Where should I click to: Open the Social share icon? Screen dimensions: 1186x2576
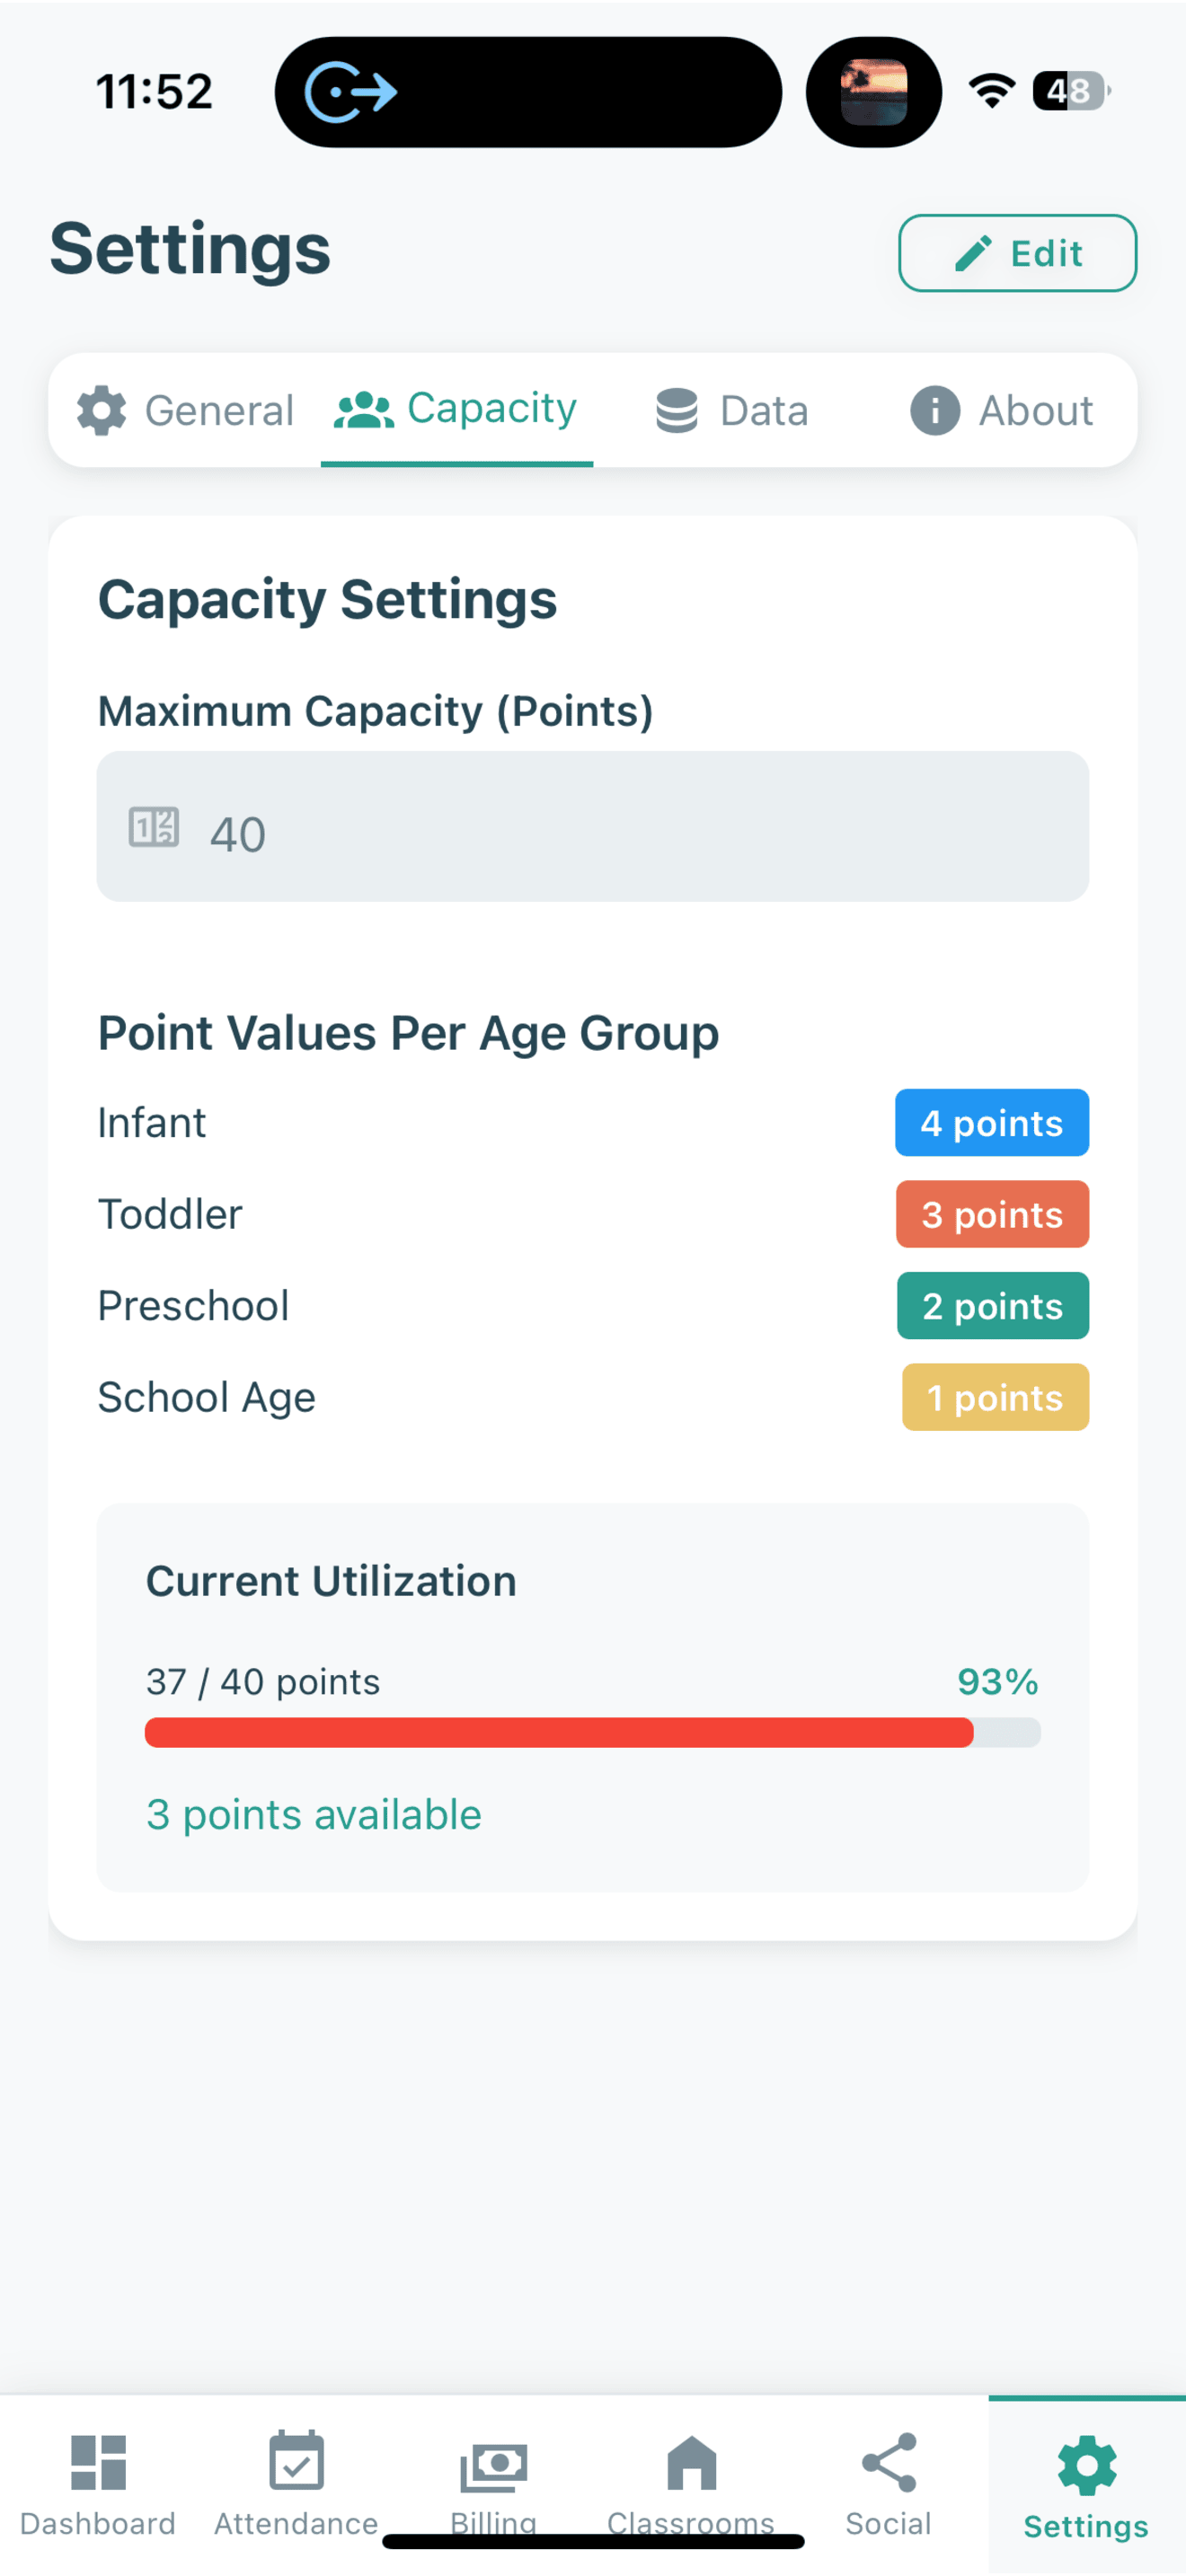888,2462
